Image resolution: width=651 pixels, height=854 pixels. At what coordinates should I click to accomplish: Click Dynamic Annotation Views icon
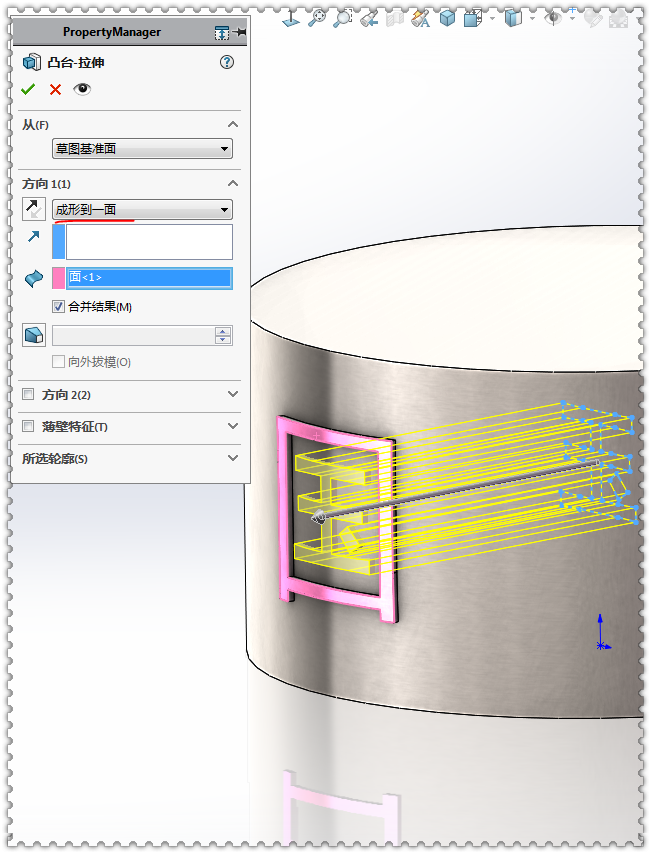click(421, 19)
